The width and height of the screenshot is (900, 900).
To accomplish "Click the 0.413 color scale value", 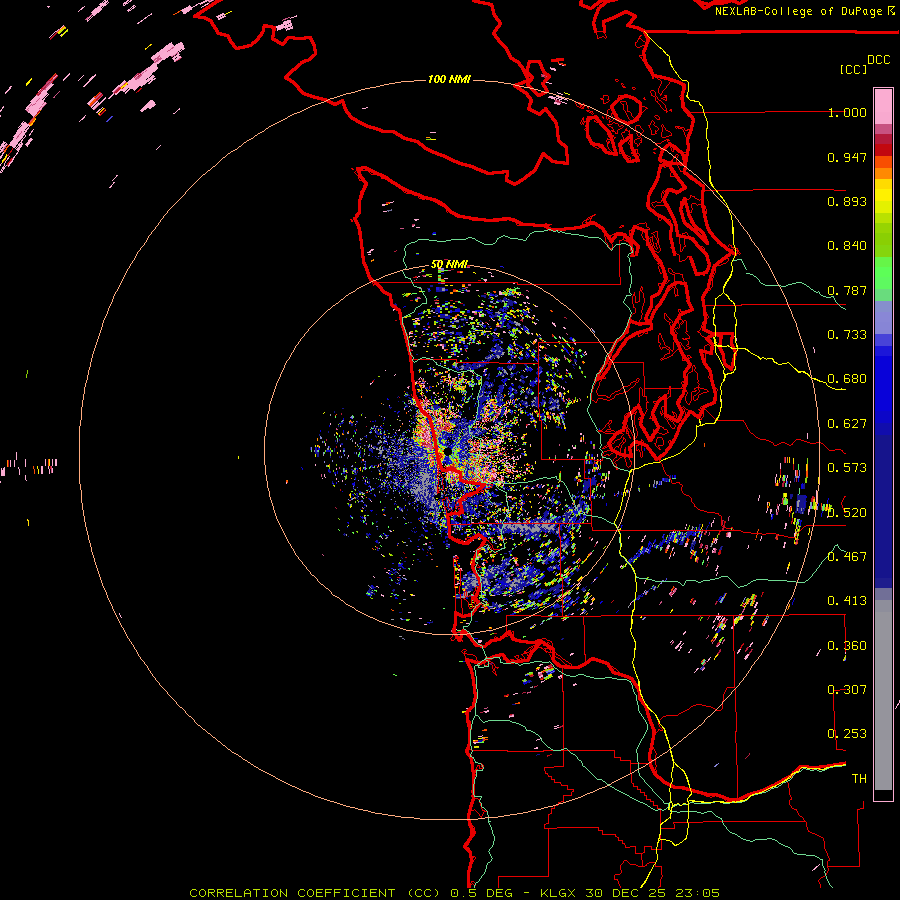I will [x=847, y=601].
